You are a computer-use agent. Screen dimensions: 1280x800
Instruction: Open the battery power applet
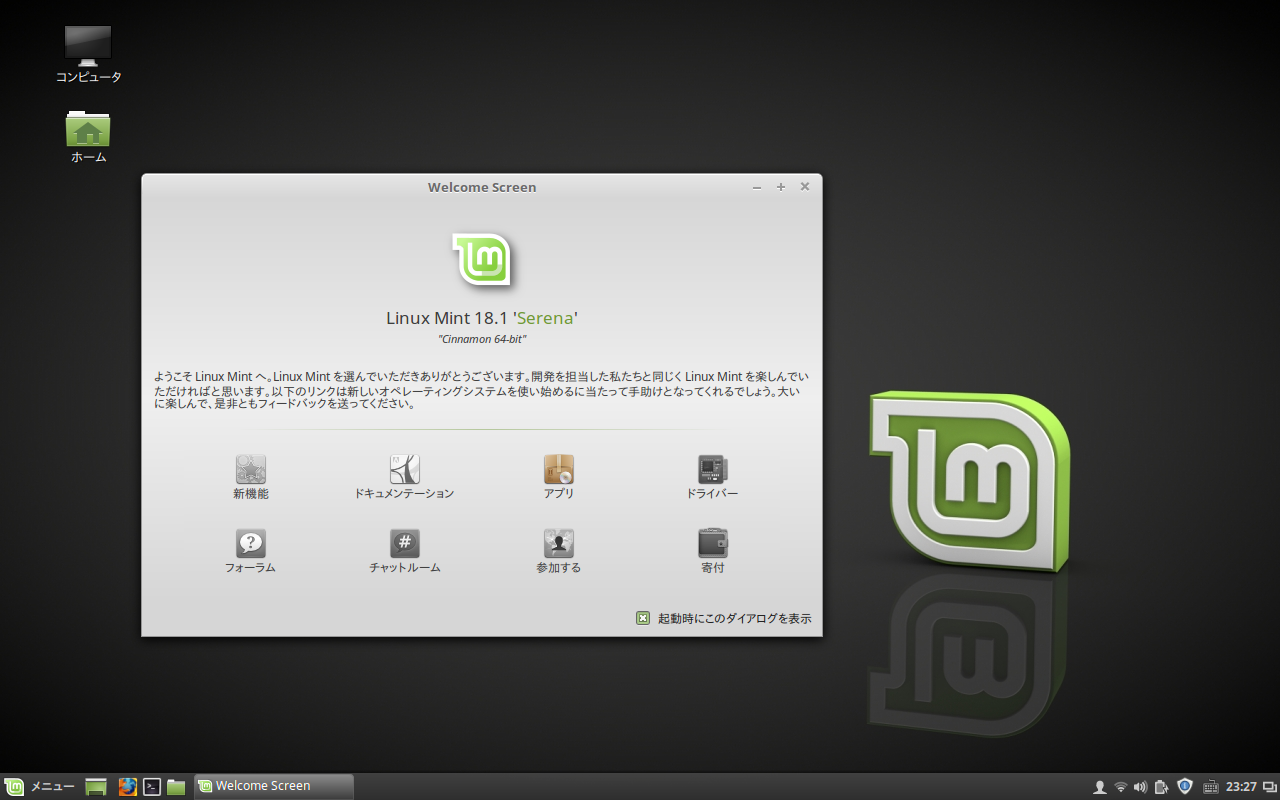[x=1161, y=787]
